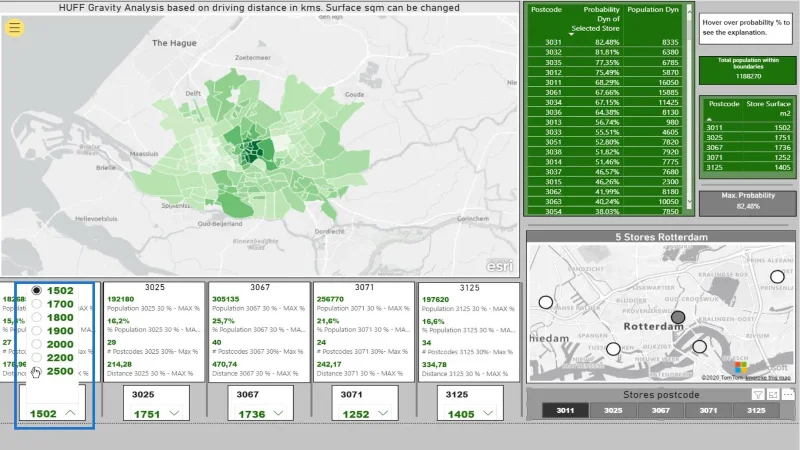Click surface value 1751 in store table
Screen dimensions: 800x450
pos(782,137)
